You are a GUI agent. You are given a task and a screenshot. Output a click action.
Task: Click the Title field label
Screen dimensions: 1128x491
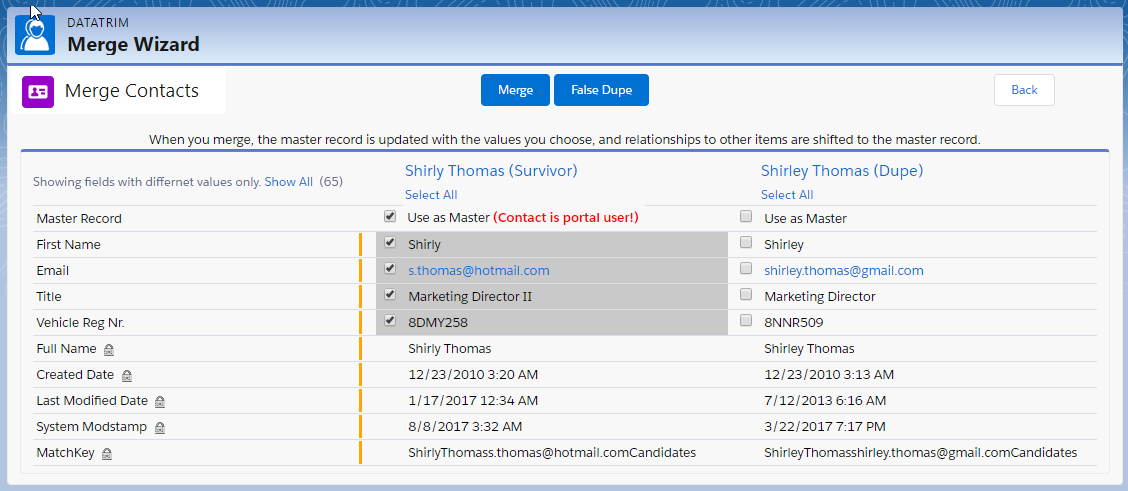tap(49, 297)
